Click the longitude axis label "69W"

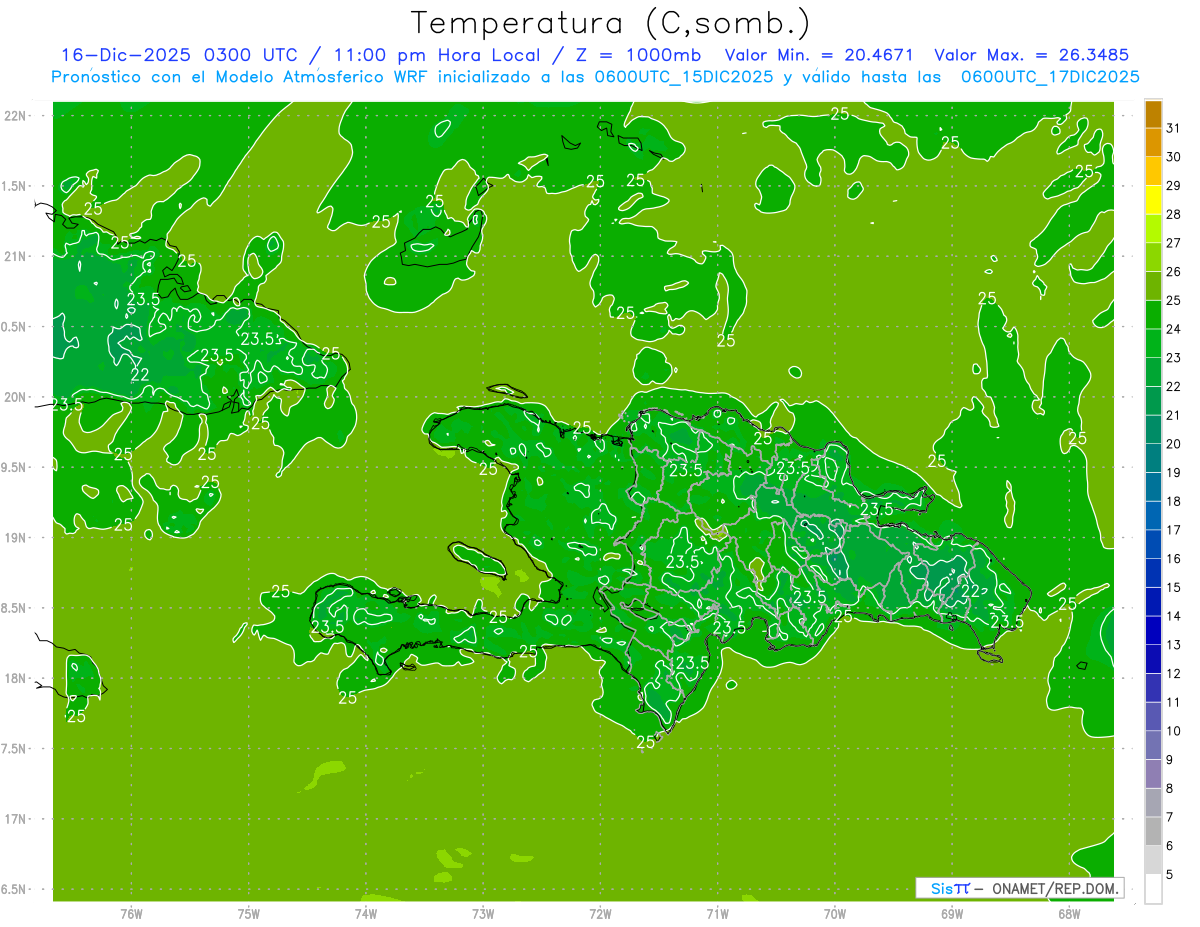[951, 913]
